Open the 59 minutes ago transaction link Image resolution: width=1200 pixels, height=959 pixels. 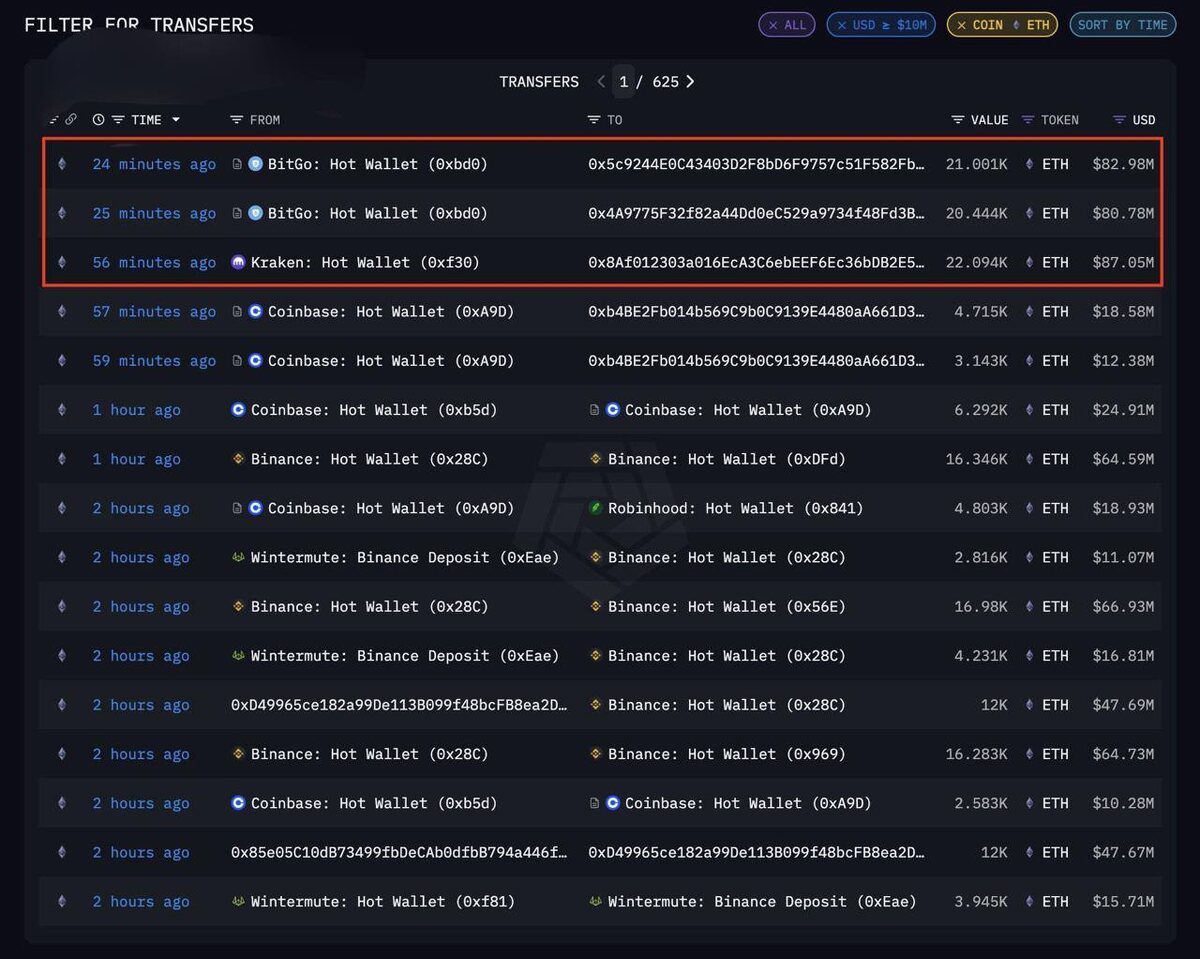(154, 360)
